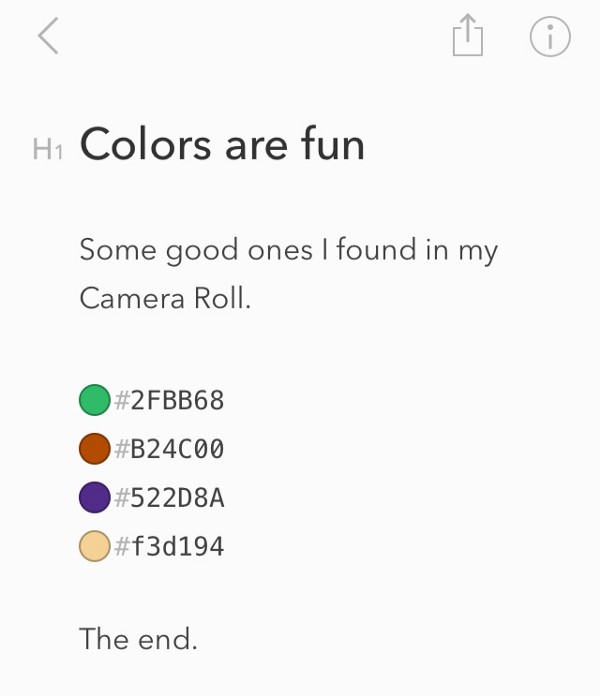
Task: Click the "Colors are fun" heading
Action: [222, 145]
